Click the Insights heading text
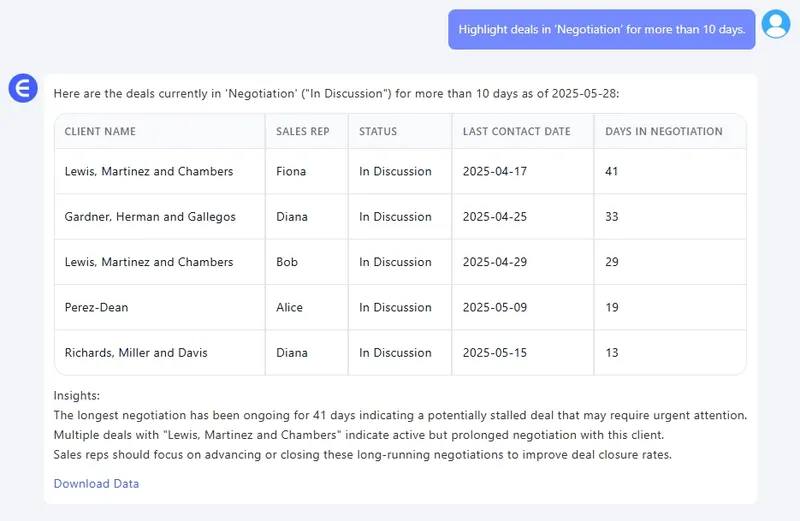This screenshot has width=800, height=521. [77, 396]
